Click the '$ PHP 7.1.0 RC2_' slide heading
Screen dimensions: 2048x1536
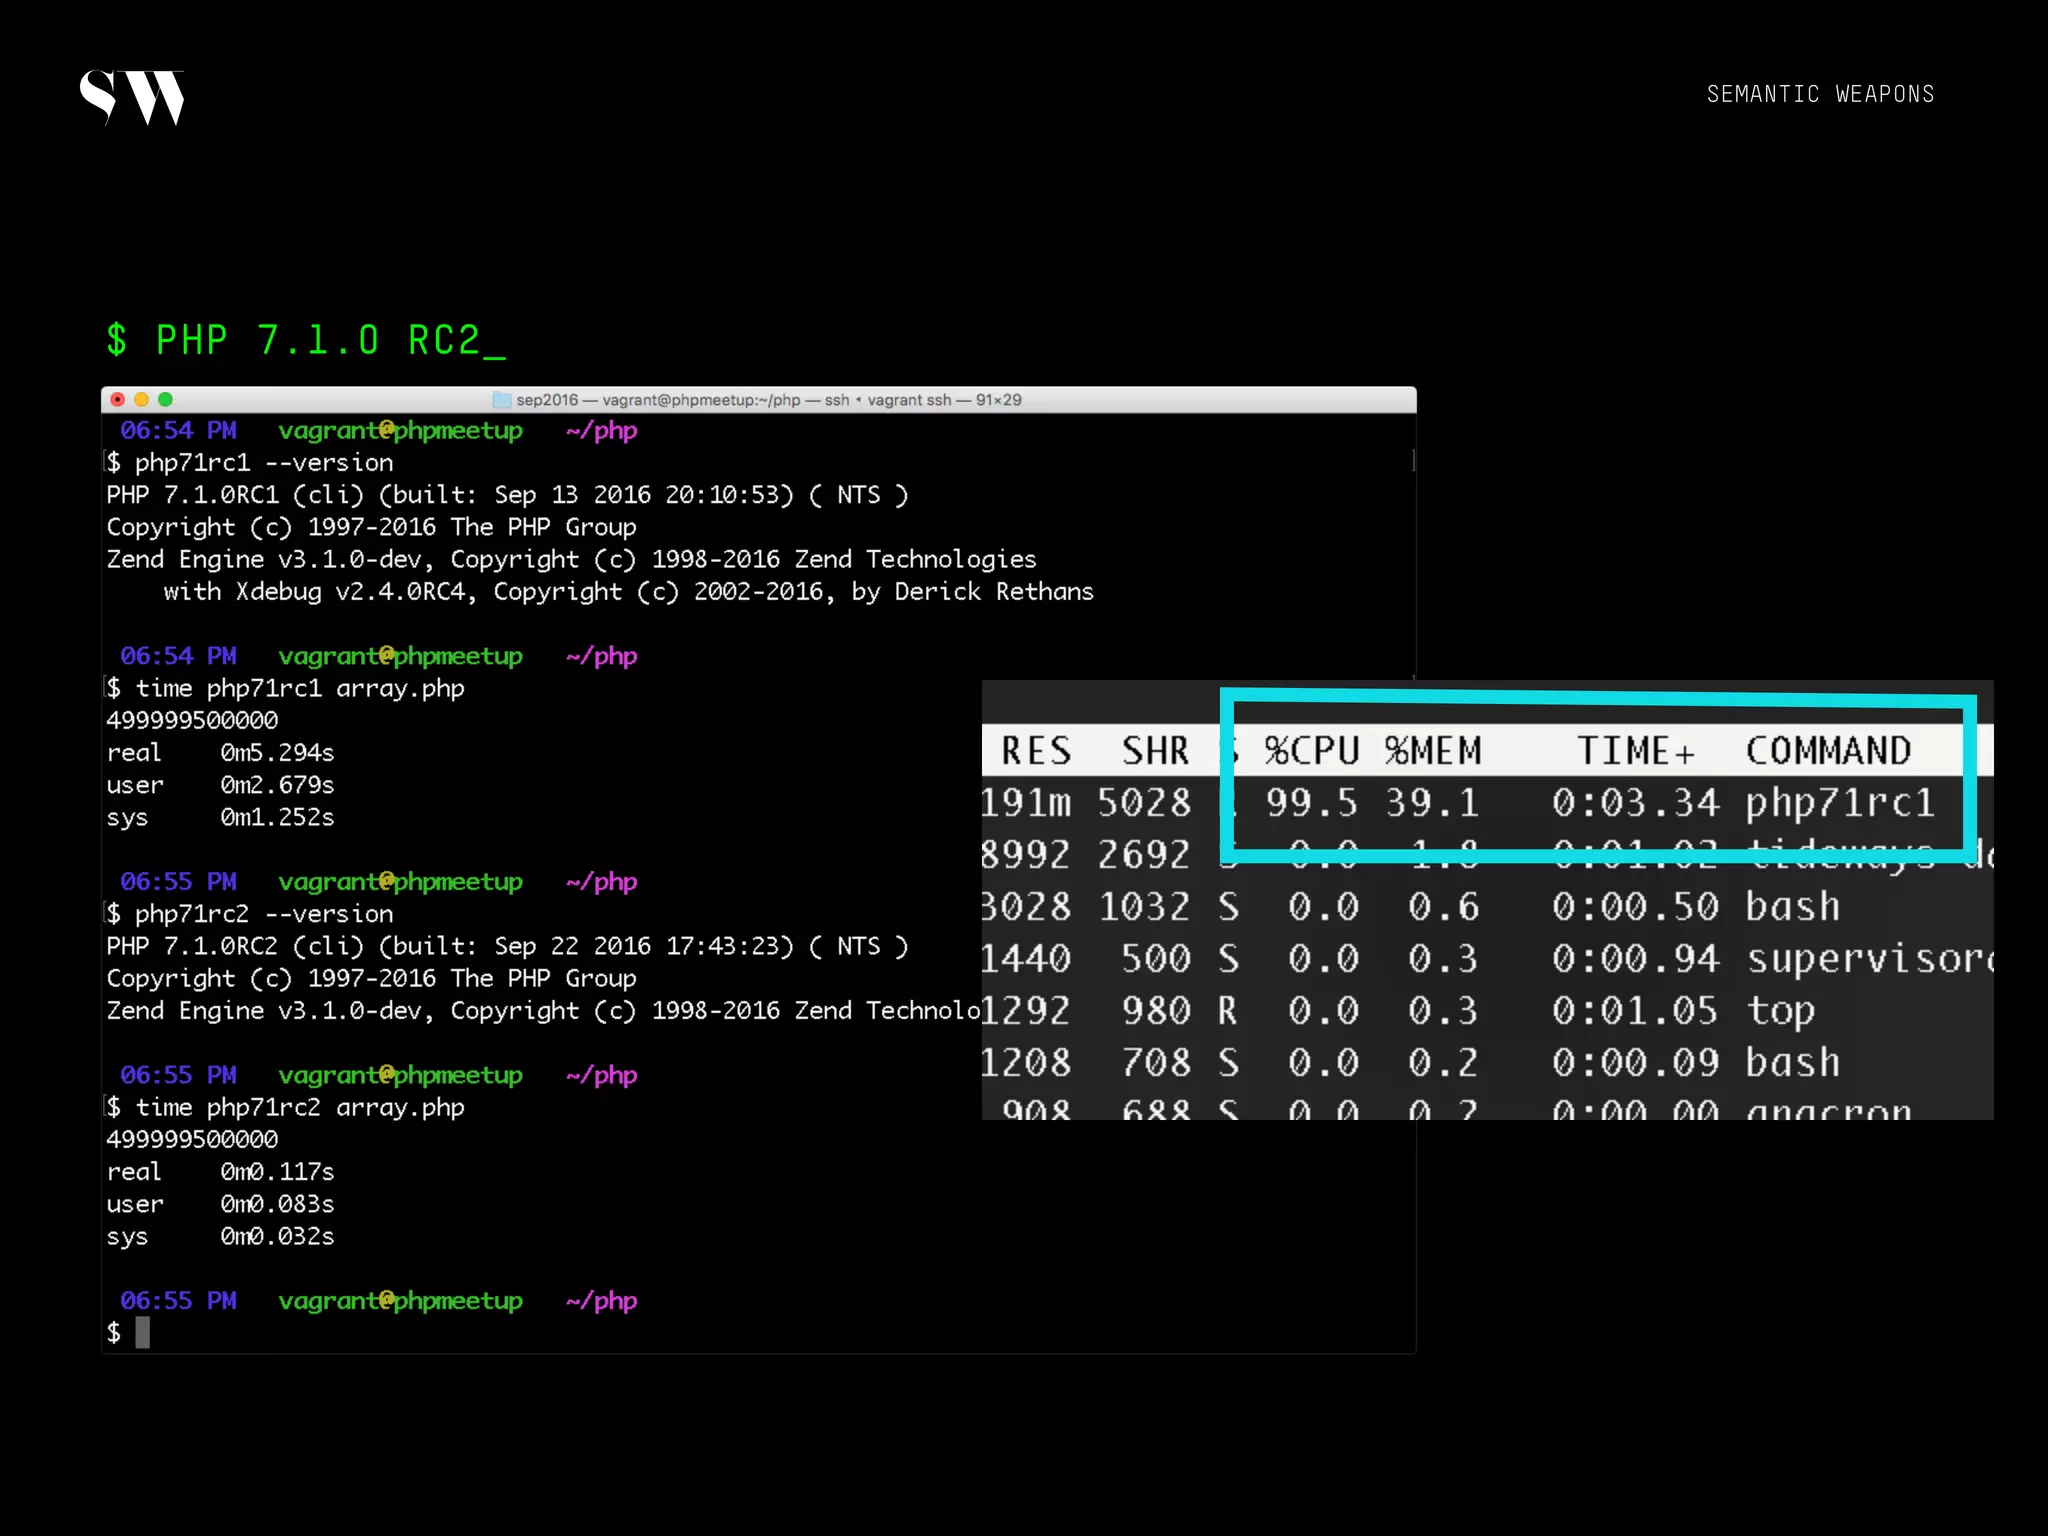click(306, 340)
